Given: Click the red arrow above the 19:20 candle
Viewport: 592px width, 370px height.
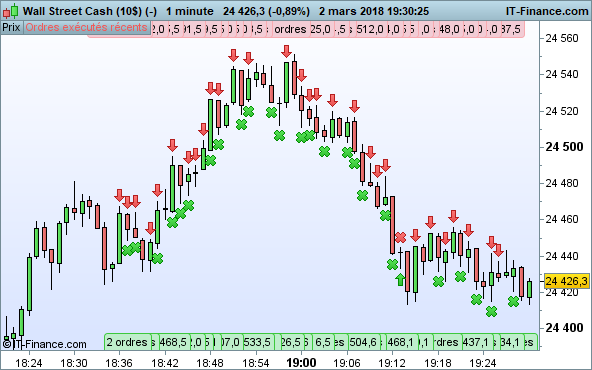Looking at the screenshot, I should coord(453,216).
